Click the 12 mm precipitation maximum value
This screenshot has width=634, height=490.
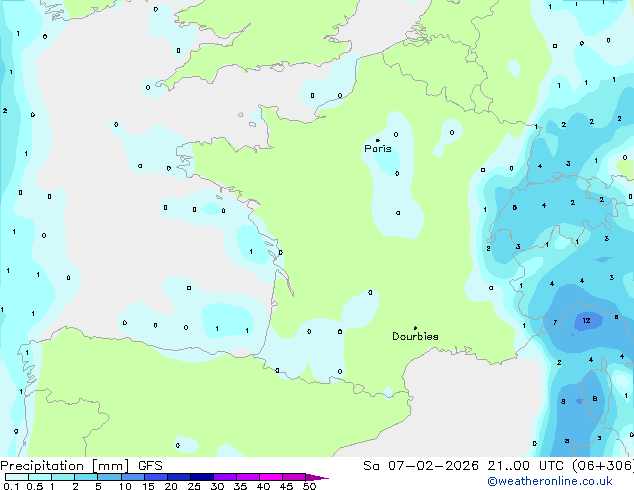point(586,321)
